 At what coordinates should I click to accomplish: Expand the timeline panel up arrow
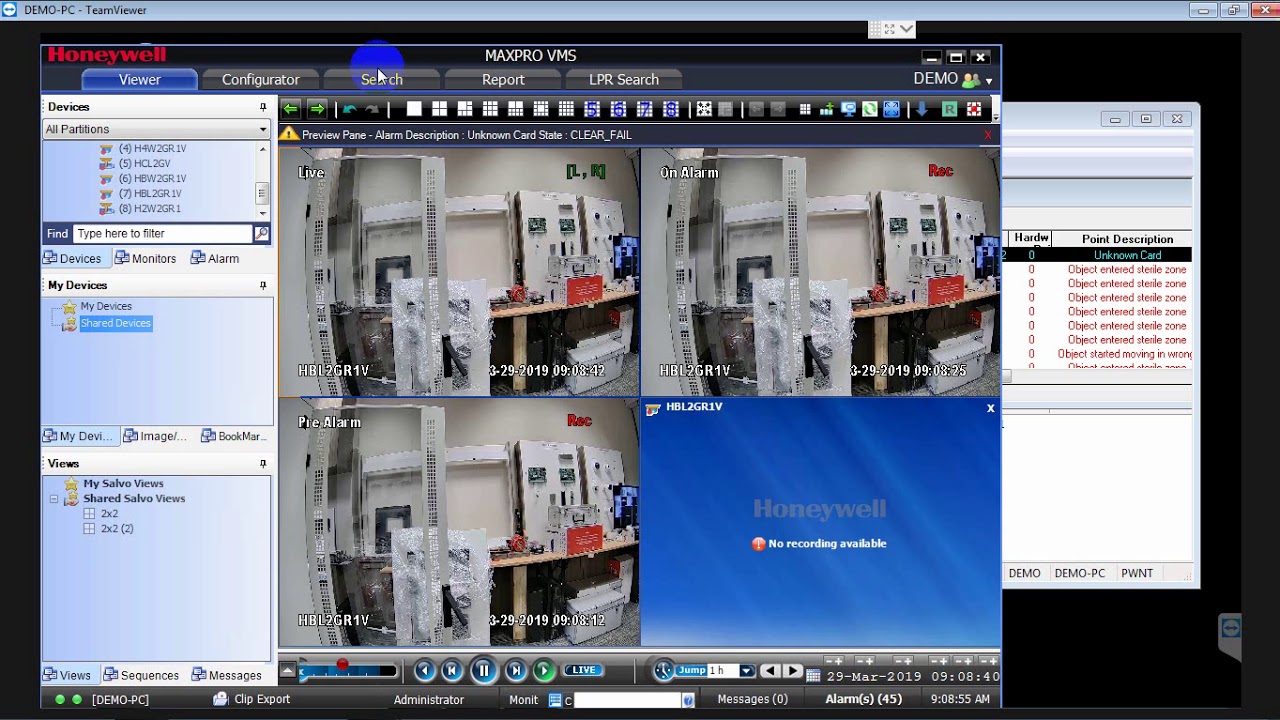click(x=288, y=670)
